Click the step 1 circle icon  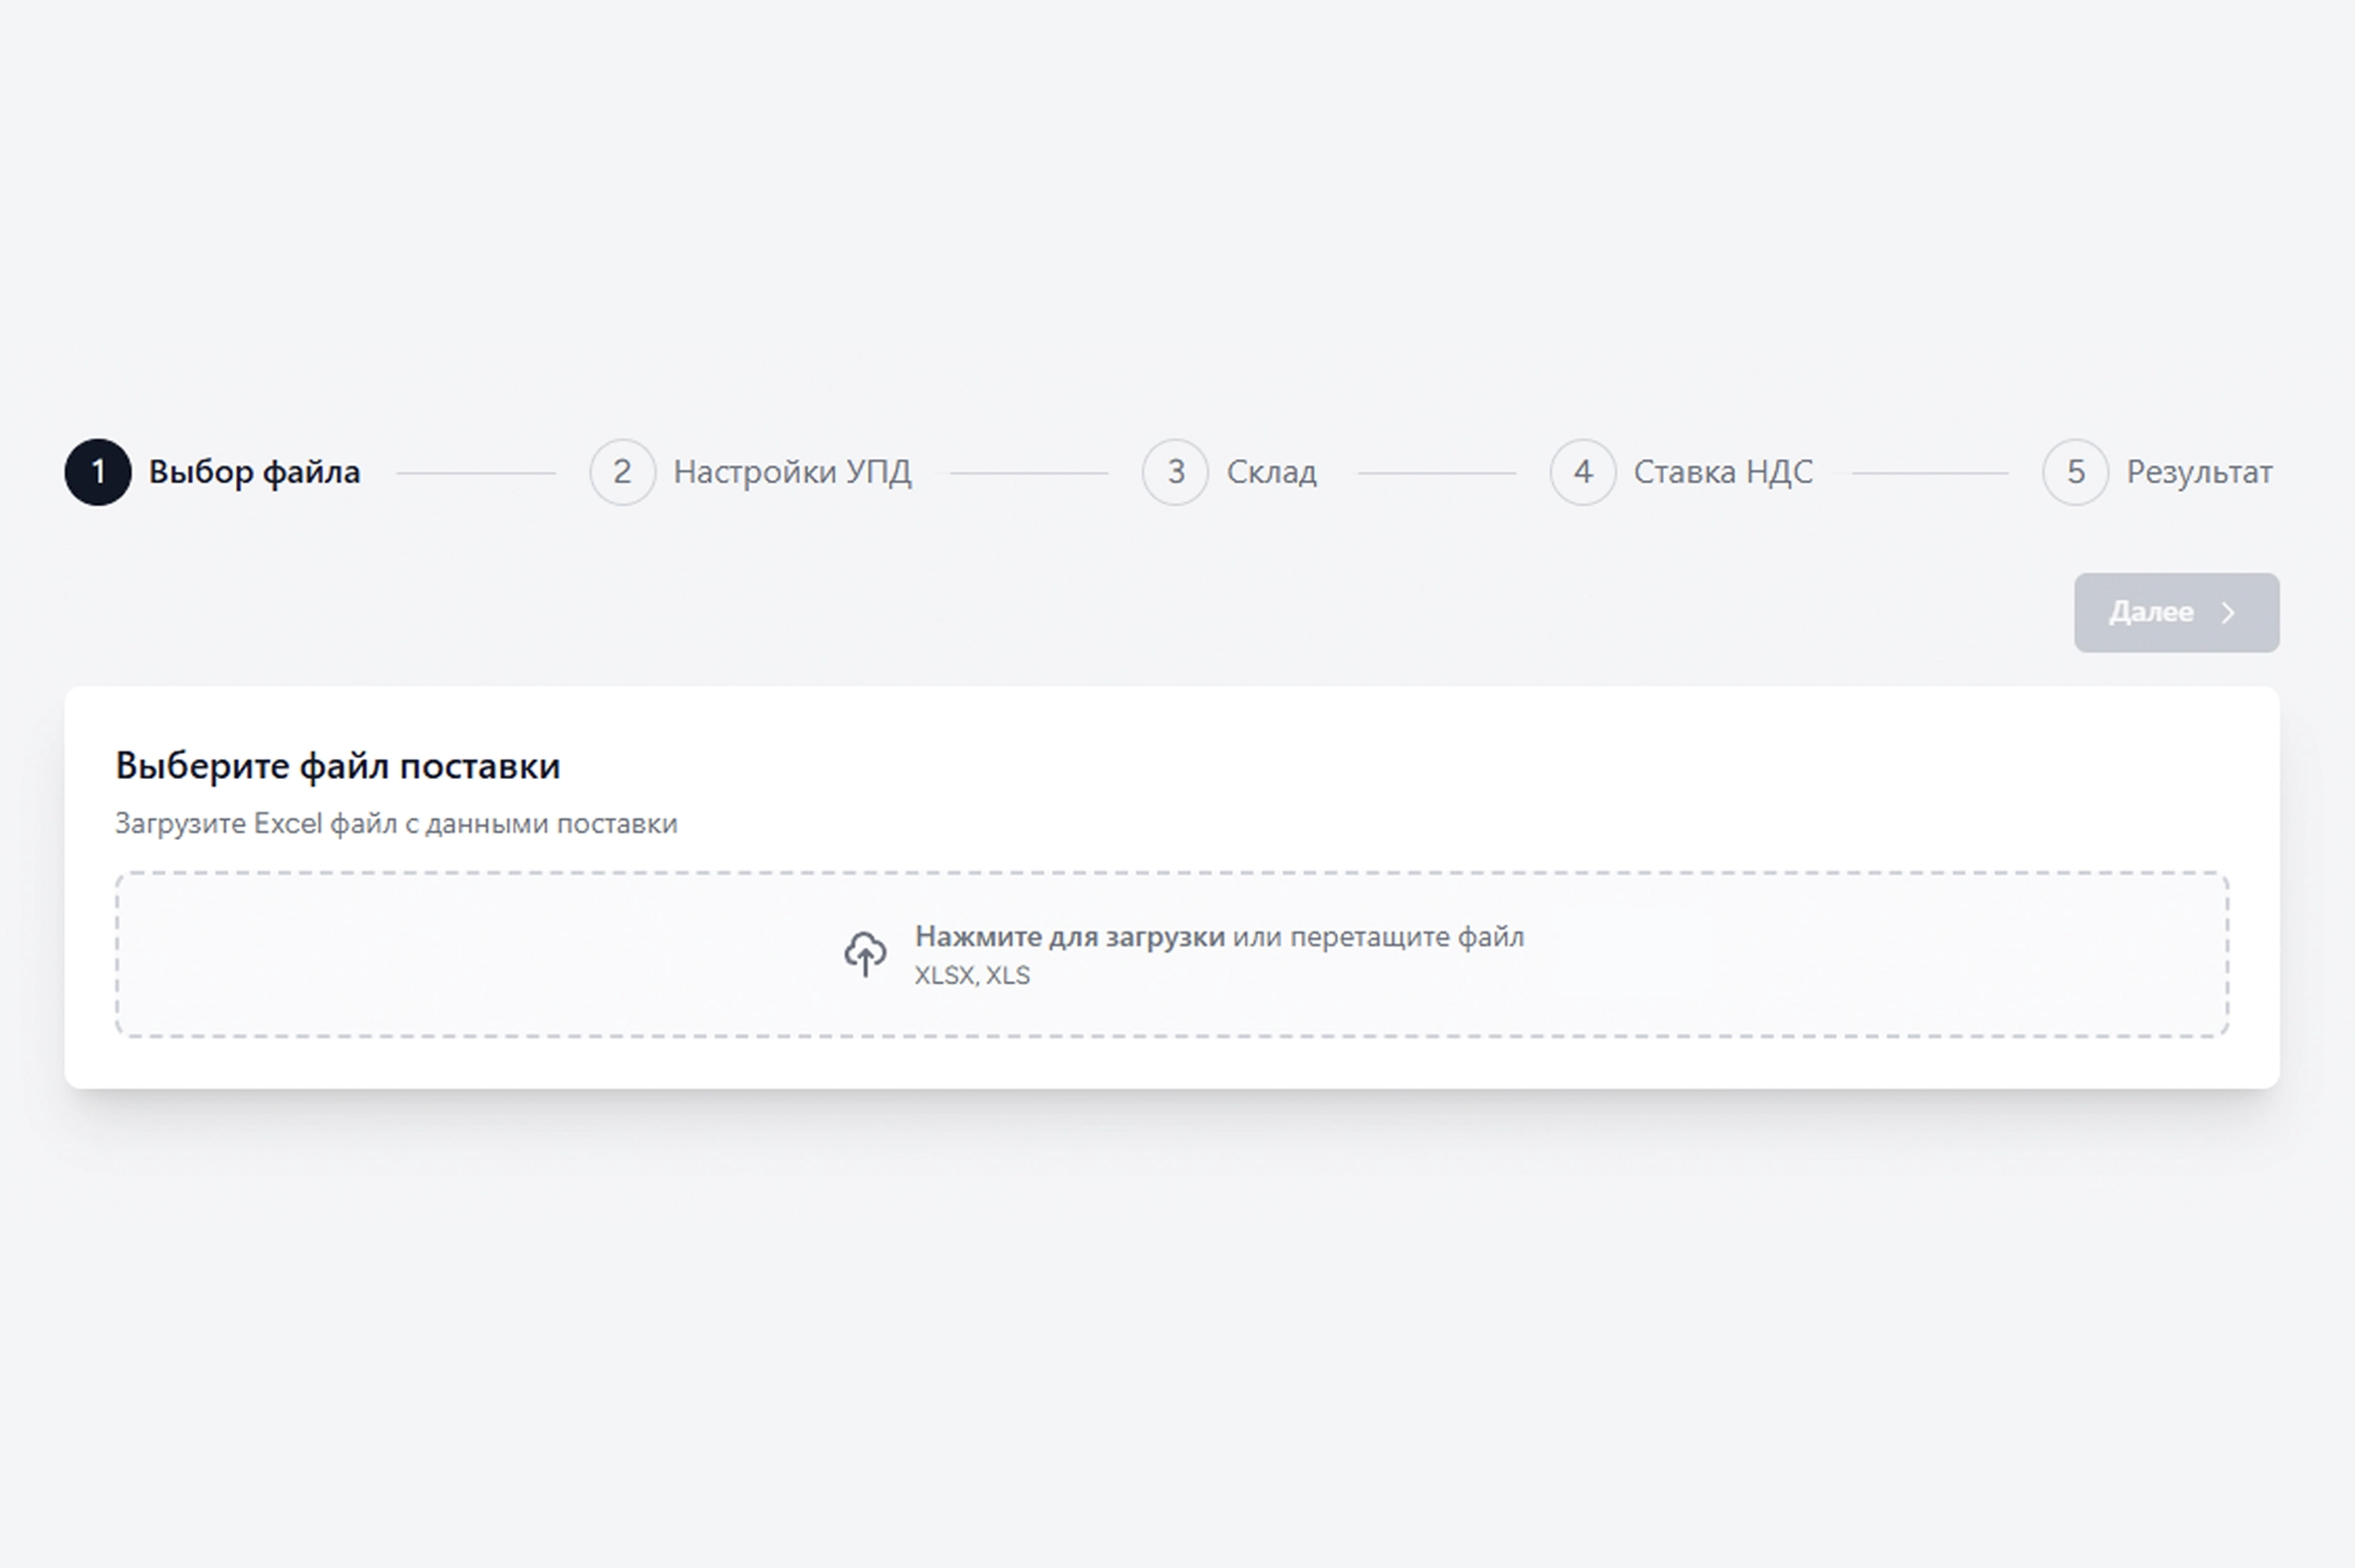98,472
